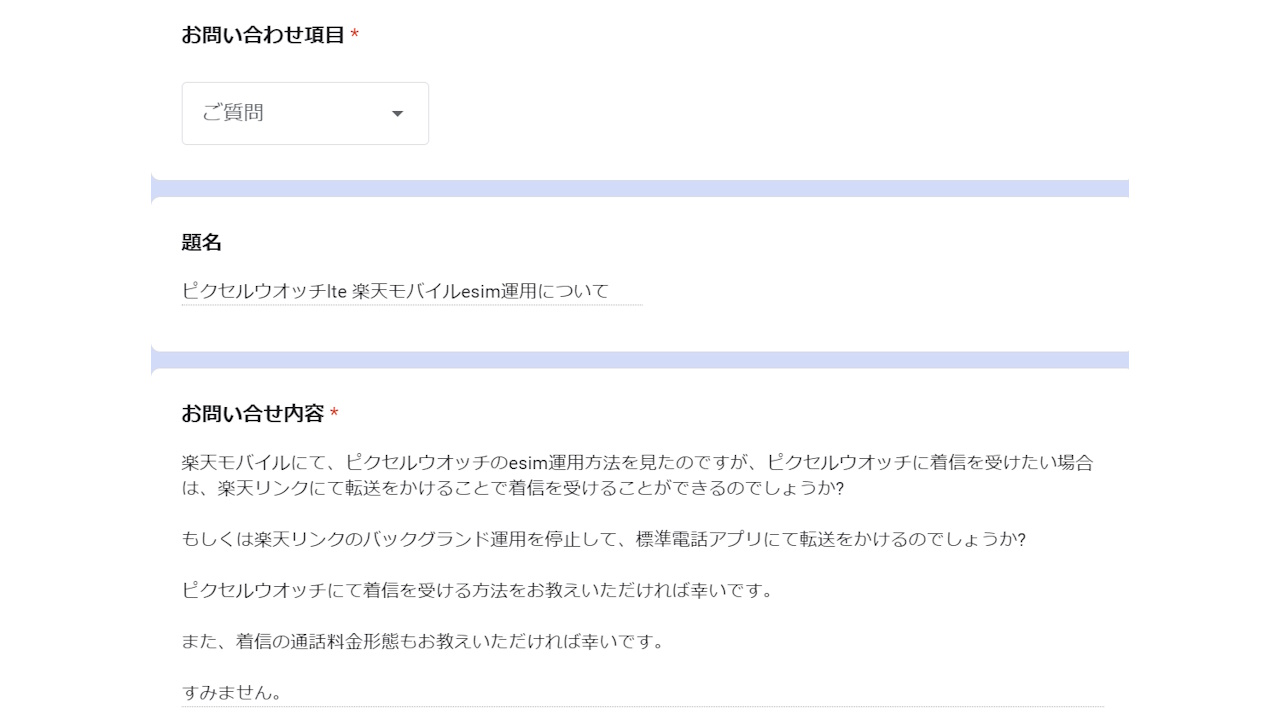The image size is (1280, 720).
Task: Click the お問い合せ内容 heading label
Action: tap(253, 413)
